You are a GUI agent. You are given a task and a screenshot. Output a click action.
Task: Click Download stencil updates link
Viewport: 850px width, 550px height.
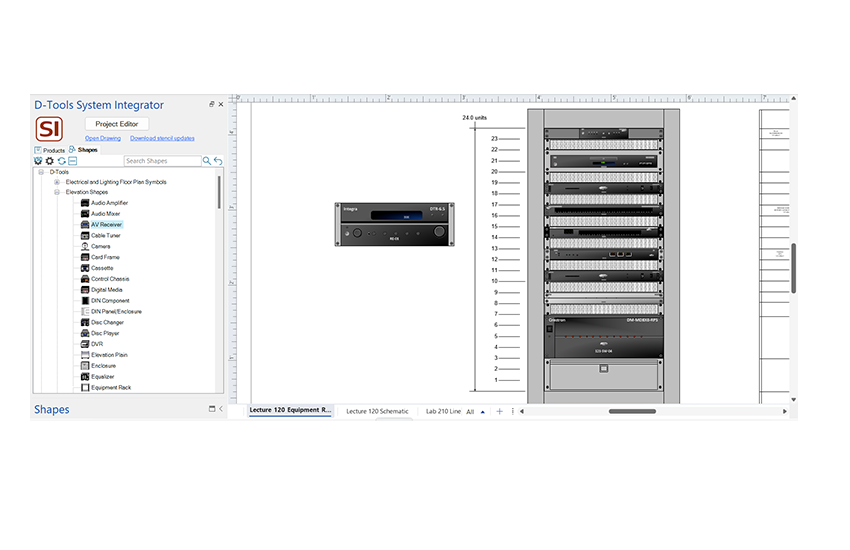point(162,138)
